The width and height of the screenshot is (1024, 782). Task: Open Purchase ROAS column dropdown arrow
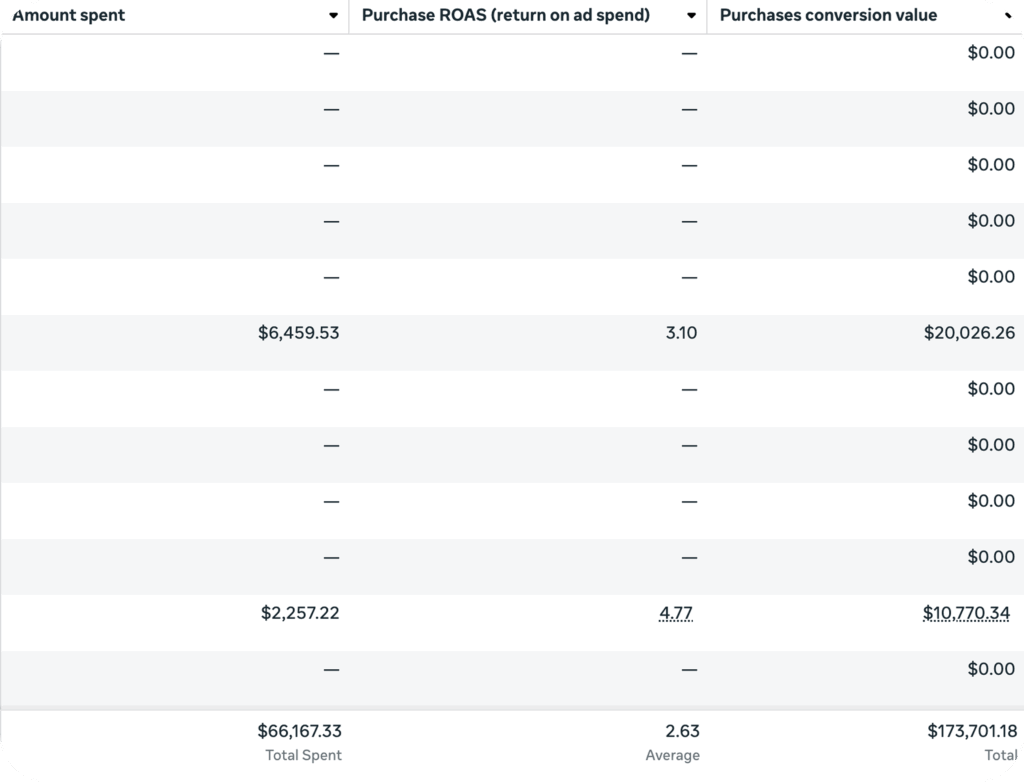click(691, 16)
